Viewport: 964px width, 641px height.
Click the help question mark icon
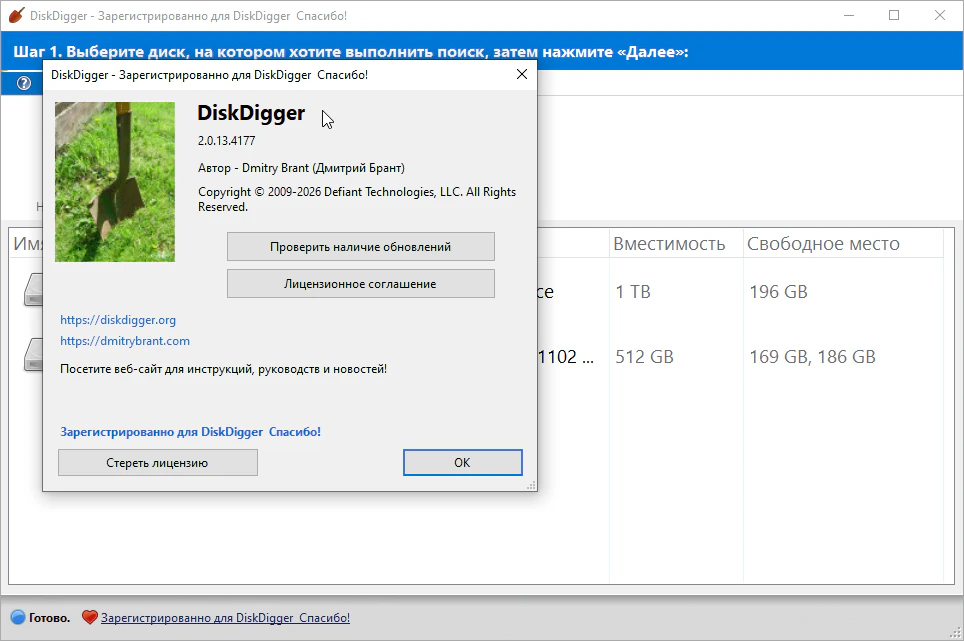coord(24,83)
